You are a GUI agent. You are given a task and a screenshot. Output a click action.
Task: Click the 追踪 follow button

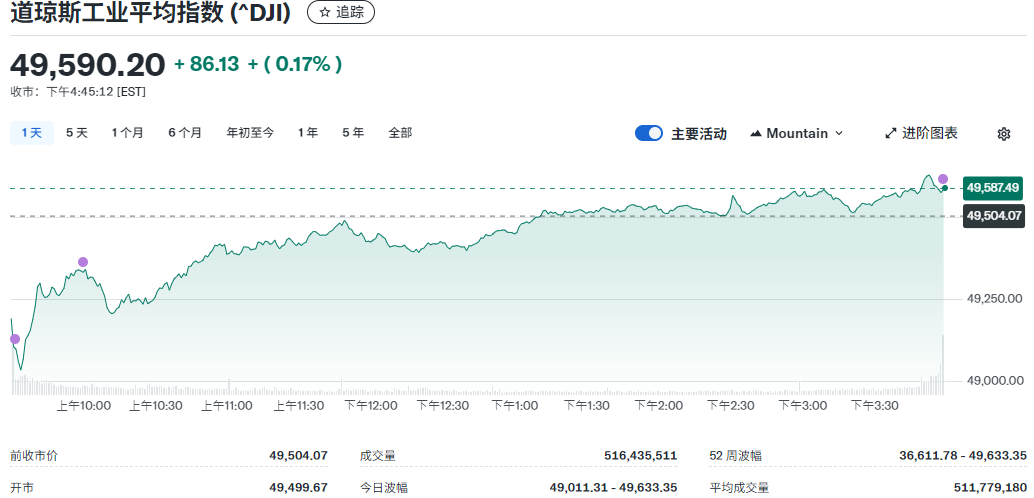341,13
